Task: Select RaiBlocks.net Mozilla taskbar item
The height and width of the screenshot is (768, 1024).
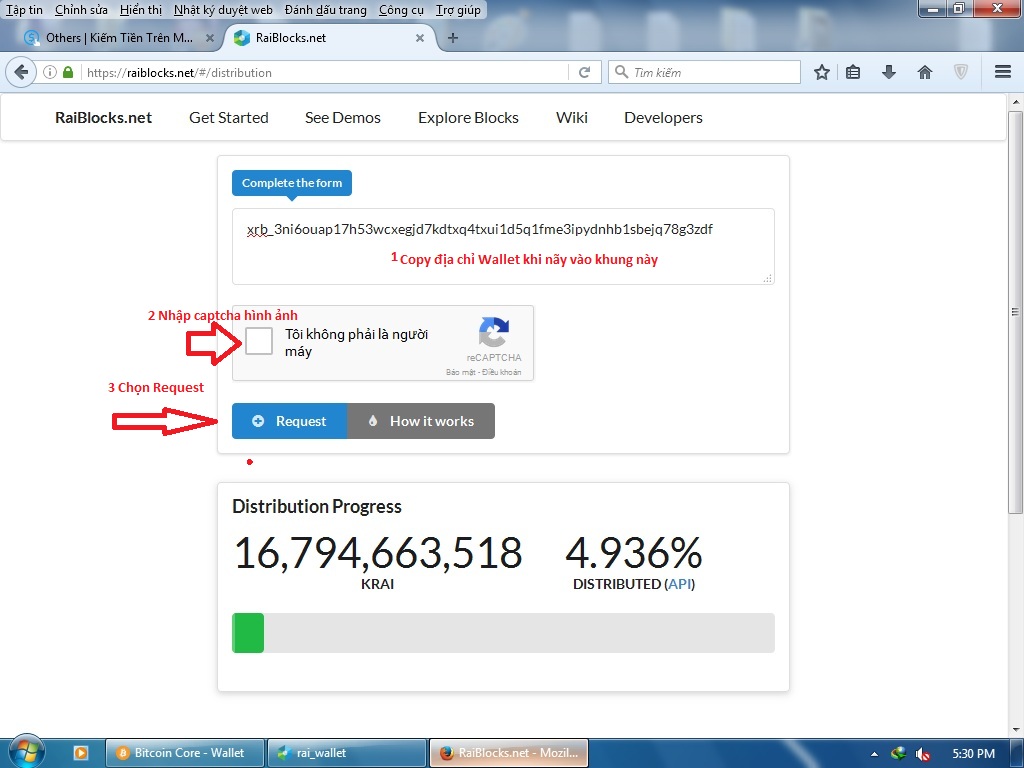Action: pos(509,753)
